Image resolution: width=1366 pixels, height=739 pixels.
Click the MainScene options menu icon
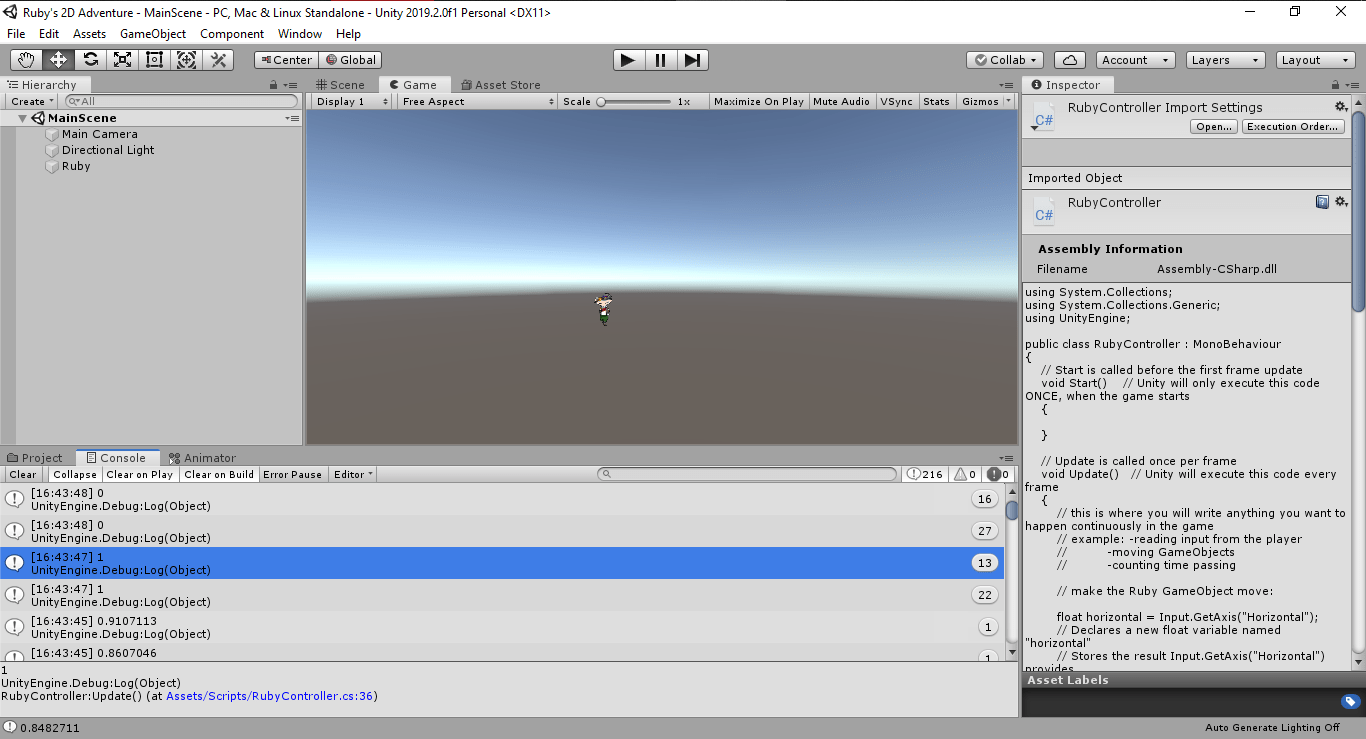(x=292, y=118)
